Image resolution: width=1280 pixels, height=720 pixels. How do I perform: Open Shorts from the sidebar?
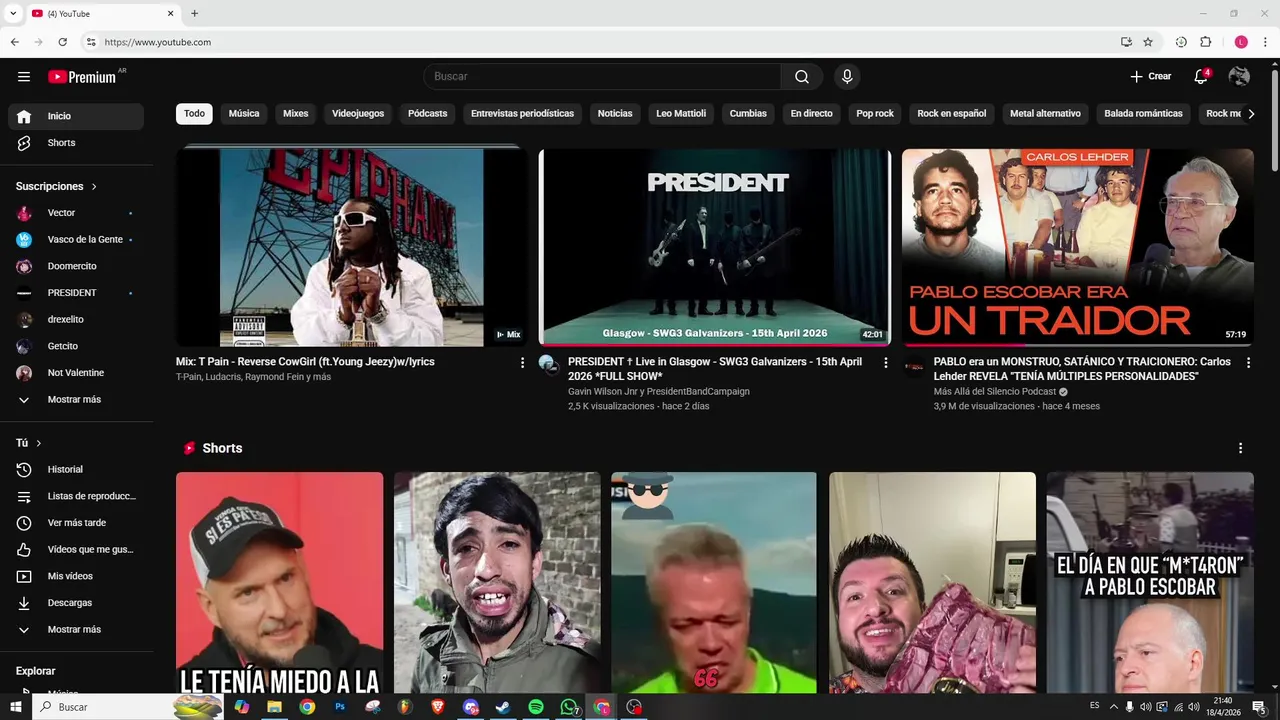(x=76, y=143)
